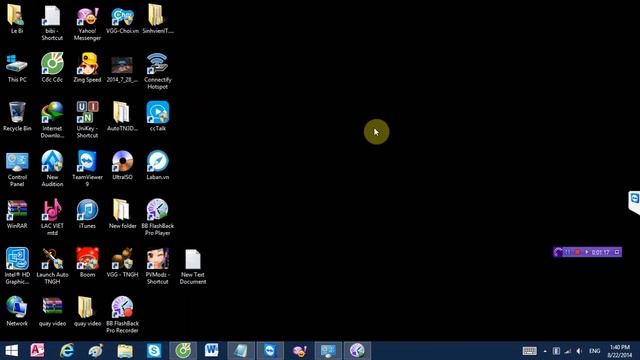This screenshot has width=640, height=360.
Task: Launch WinRAR from the desktop
Action: pos(17,214)
